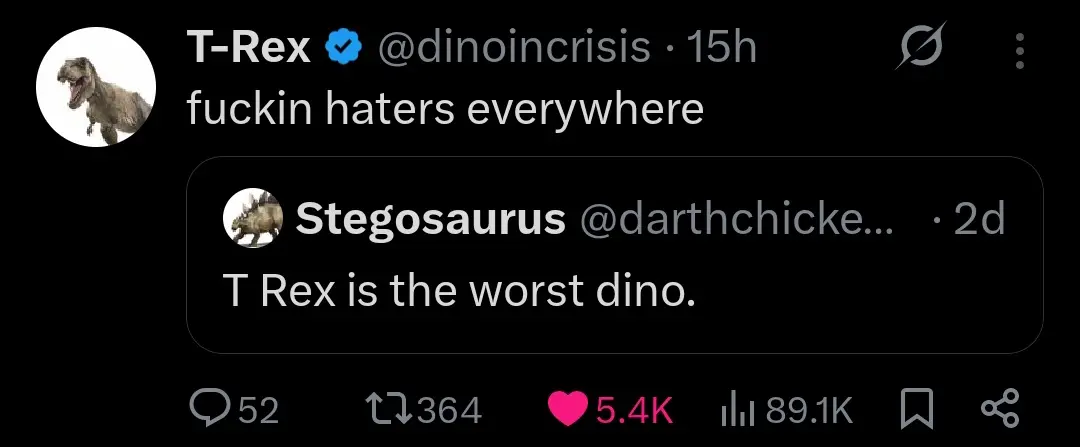
Task: Click the tweet text "fuckin haters everywhere"
Action: pyautogui.click(x=445, y=108)
